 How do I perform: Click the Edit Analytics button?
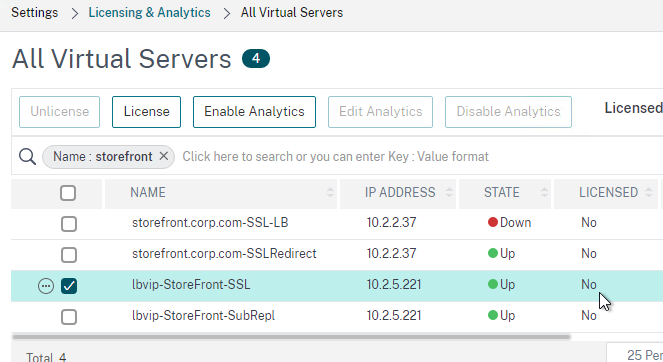tap(380, 112)
